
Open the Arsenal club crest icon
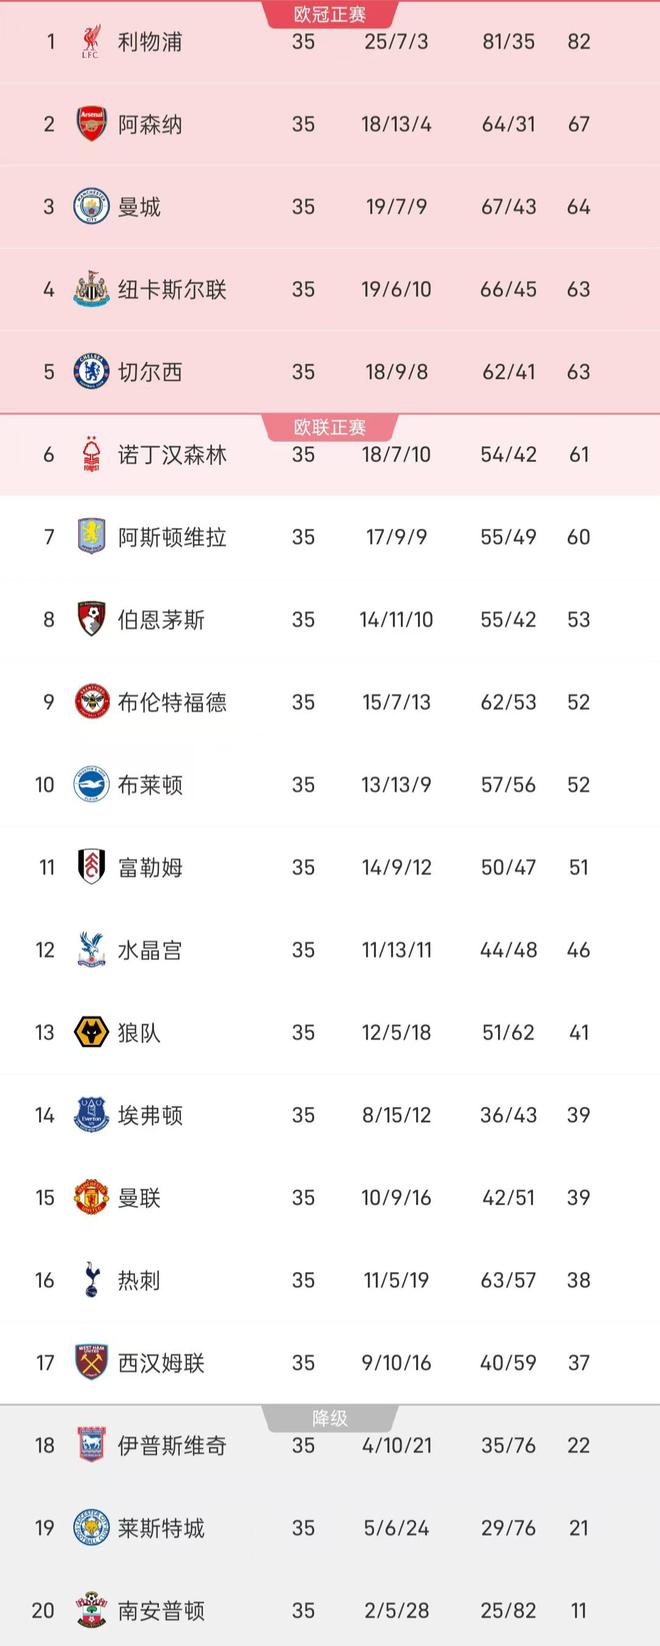tap(91, 124)
